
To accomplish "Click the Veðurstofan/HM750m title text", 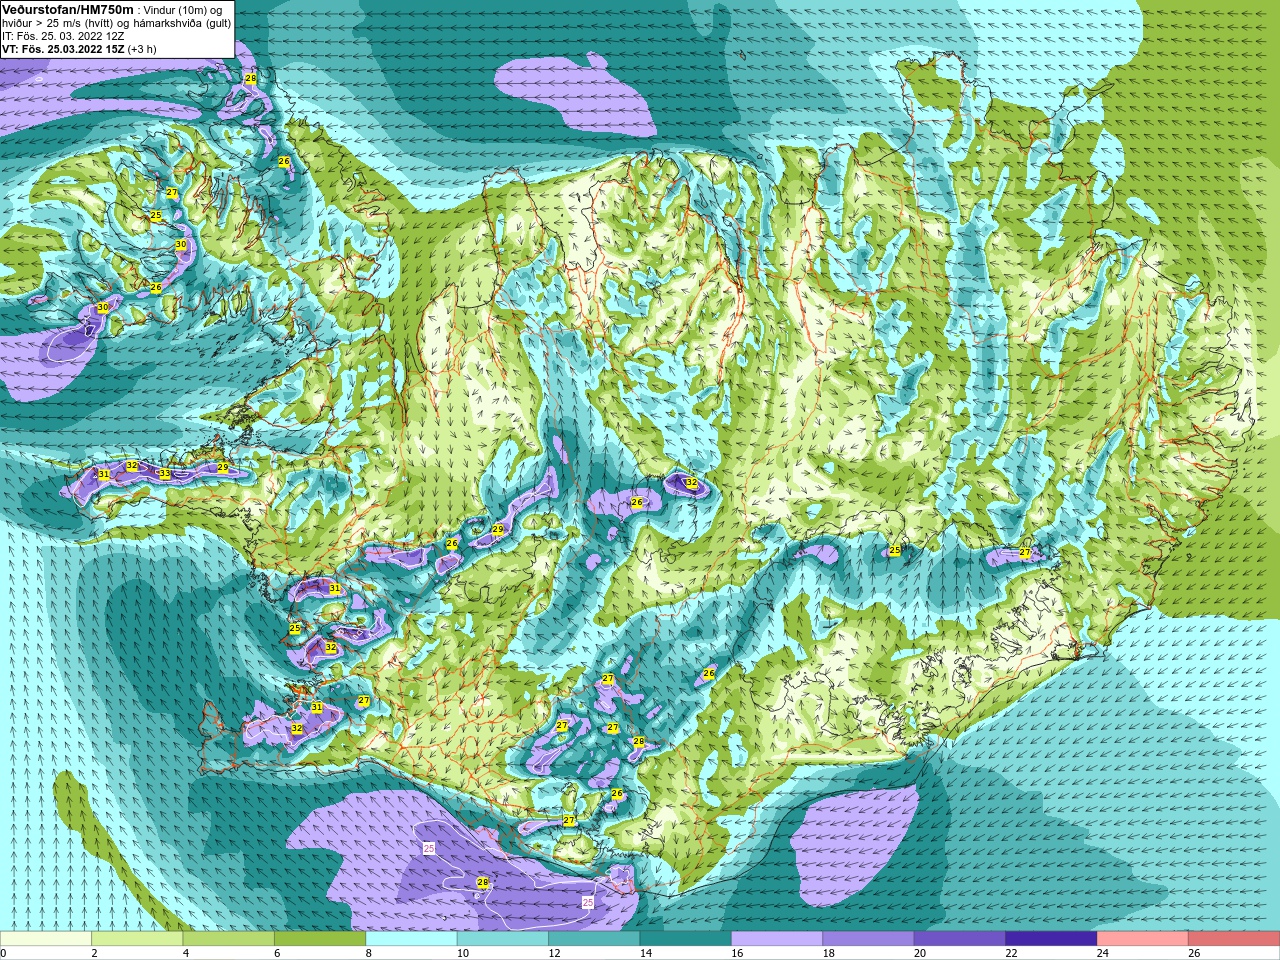I will 67,9.
